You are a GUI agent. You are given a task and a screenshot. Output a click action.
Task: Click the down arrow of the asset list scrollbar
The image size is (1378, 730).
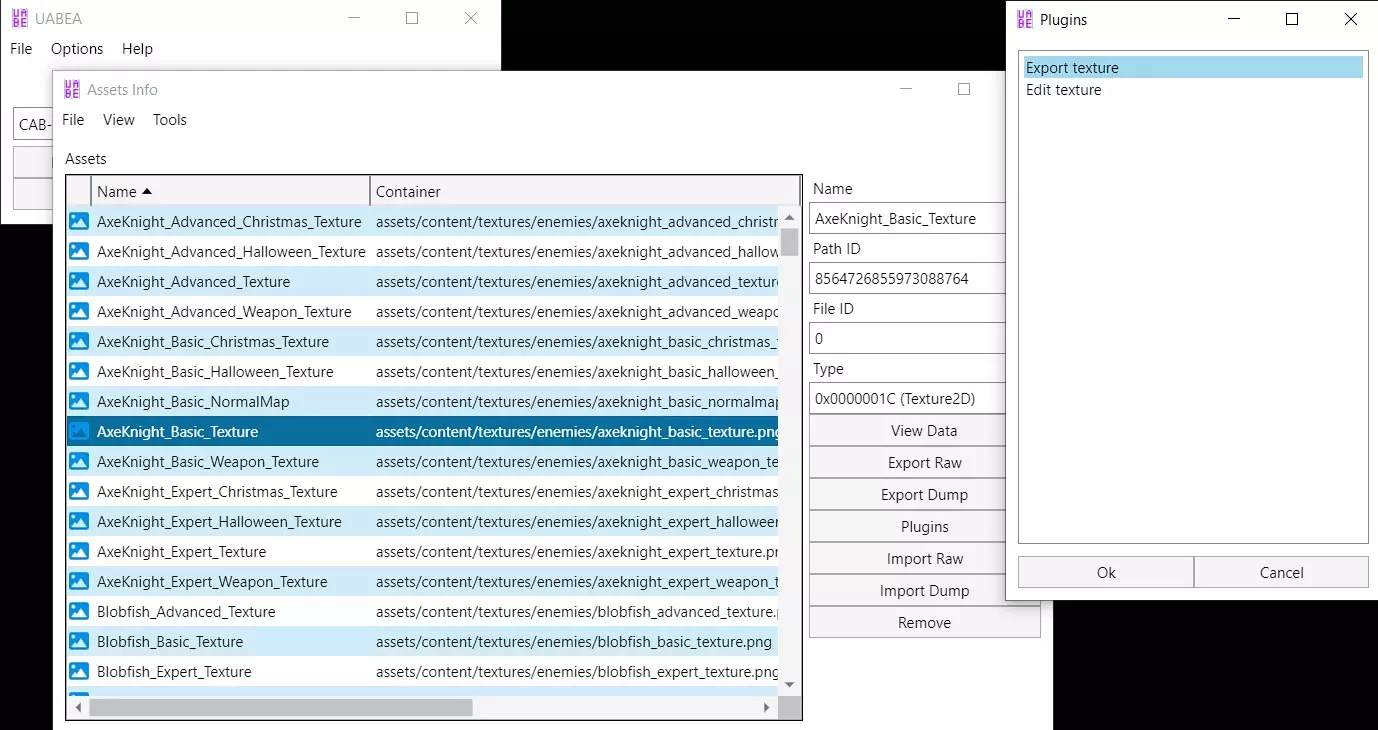tap(789, 685)
